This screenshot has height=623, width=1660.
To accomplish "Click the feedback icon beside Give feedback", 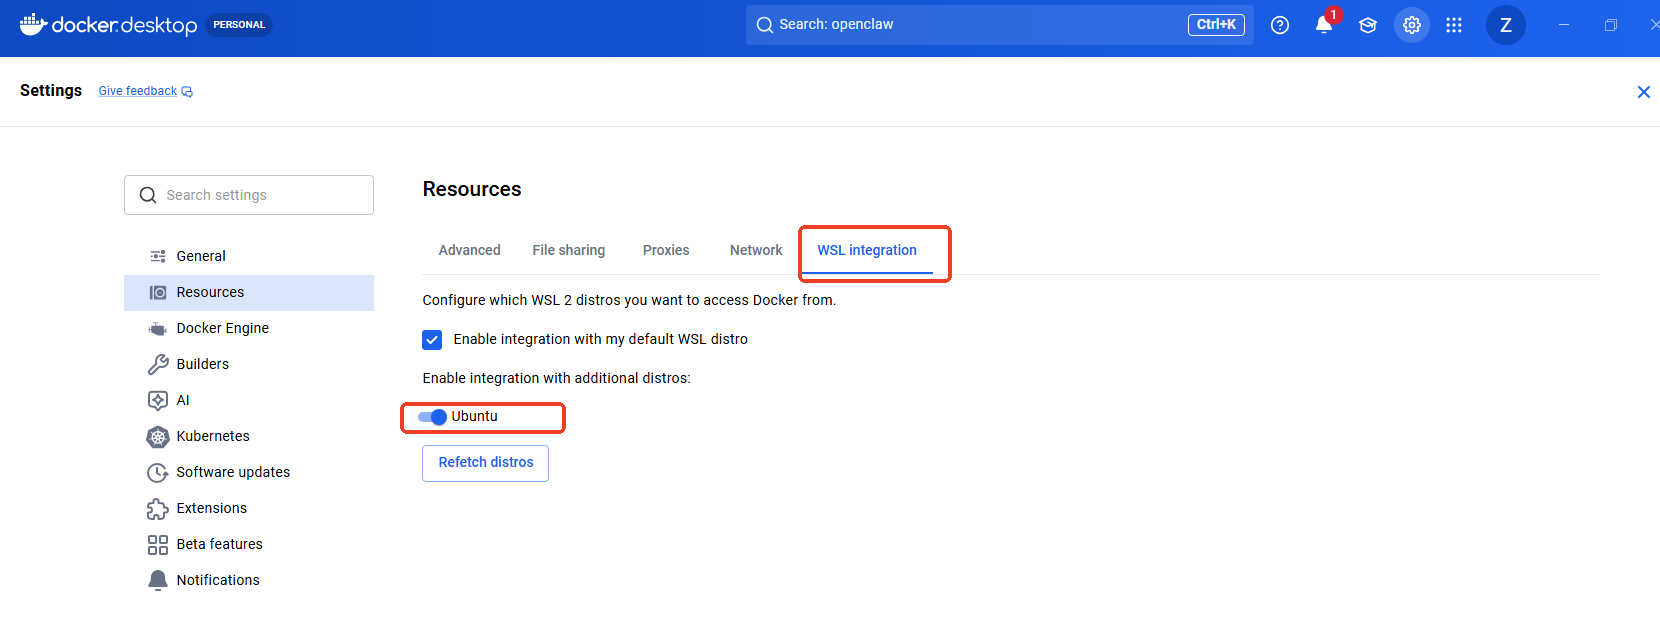I will point(187,91).
